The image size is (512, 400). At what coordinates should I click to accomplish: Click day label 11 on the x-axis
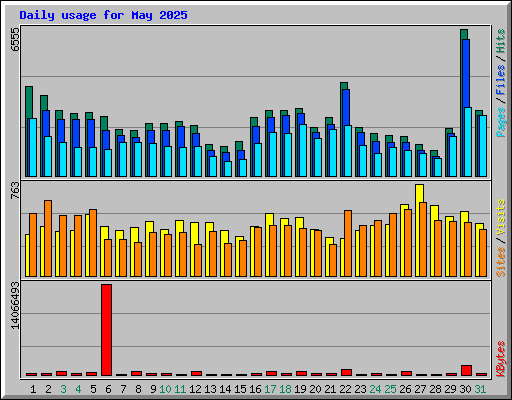[180, 389]
